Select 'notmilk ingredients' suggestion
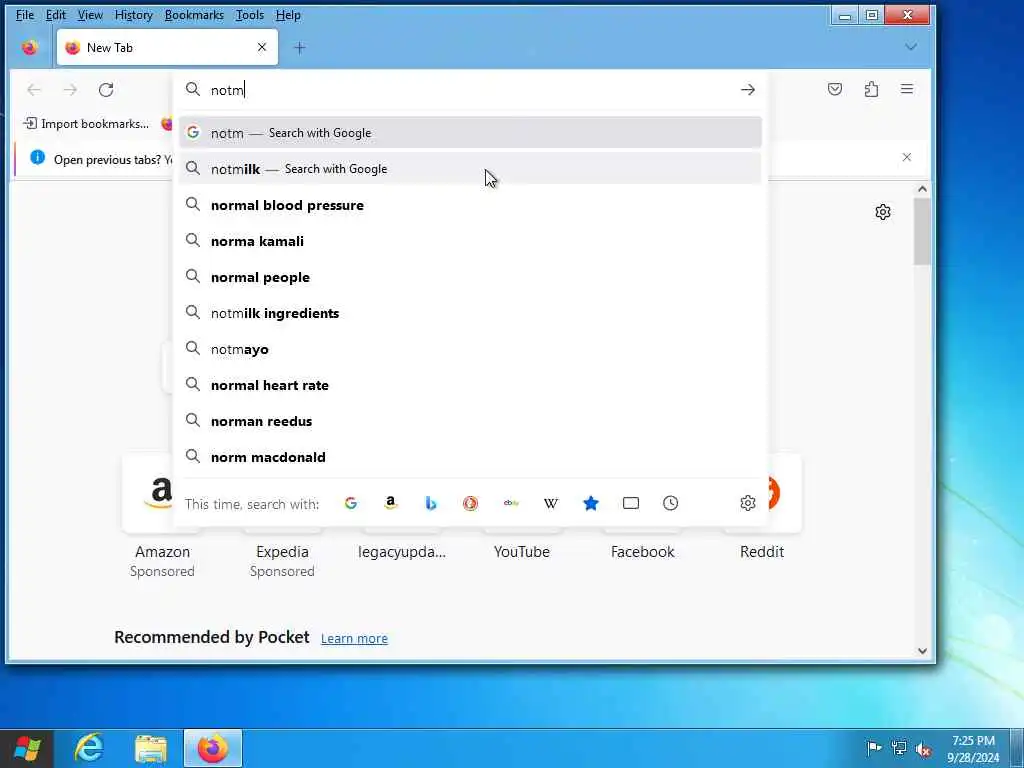Screen dimensions: 1024x768 pos(470,313)
